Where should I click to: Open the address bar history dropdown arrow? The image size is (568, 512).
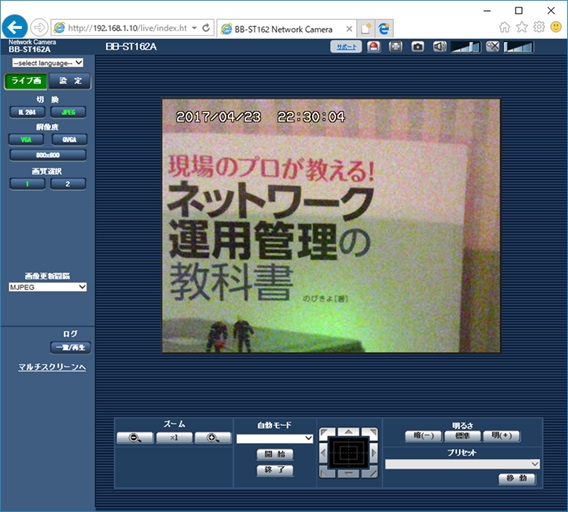195,28
